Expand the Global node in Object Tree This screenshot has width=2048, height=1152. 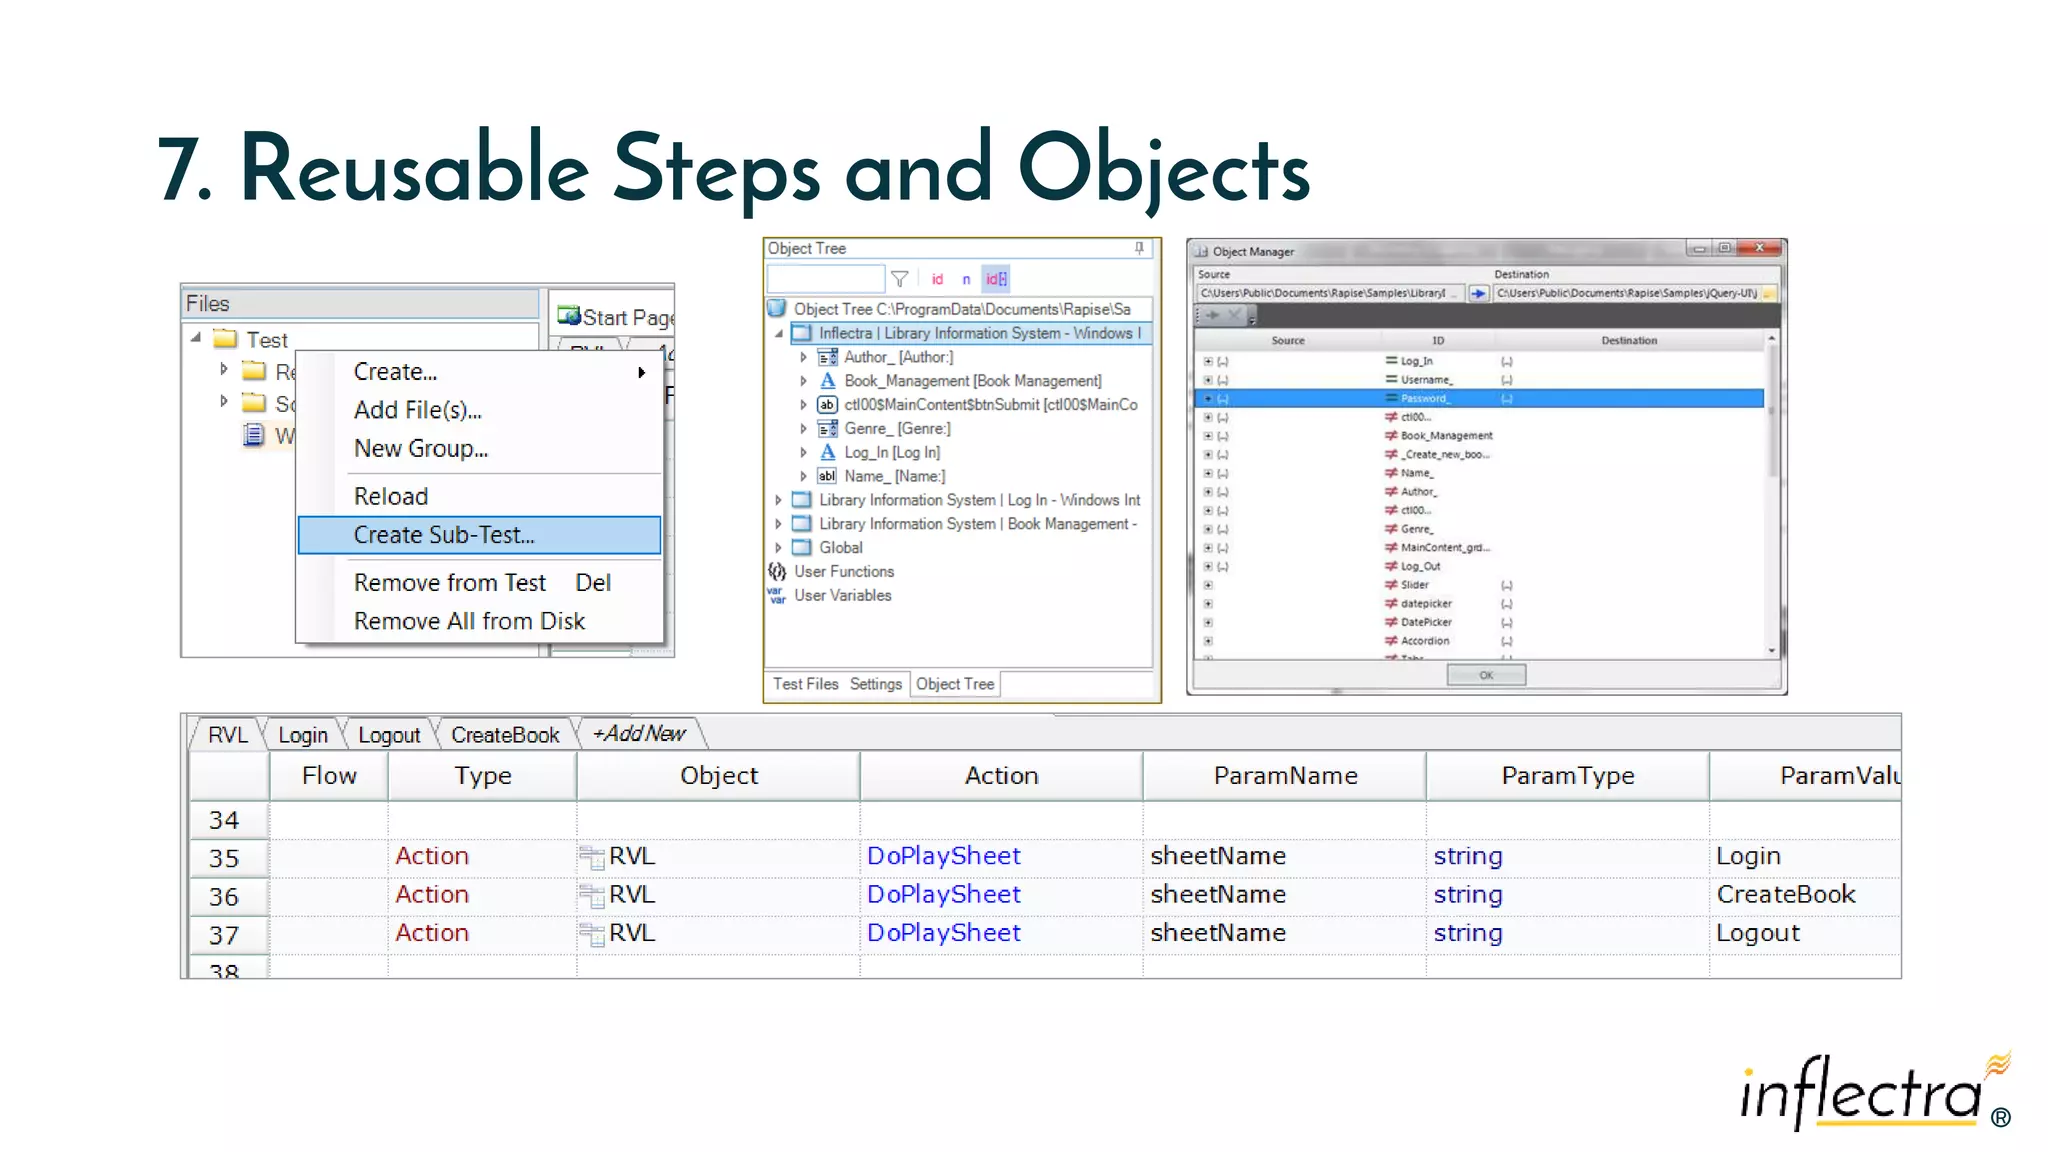(x=779, y=548)
